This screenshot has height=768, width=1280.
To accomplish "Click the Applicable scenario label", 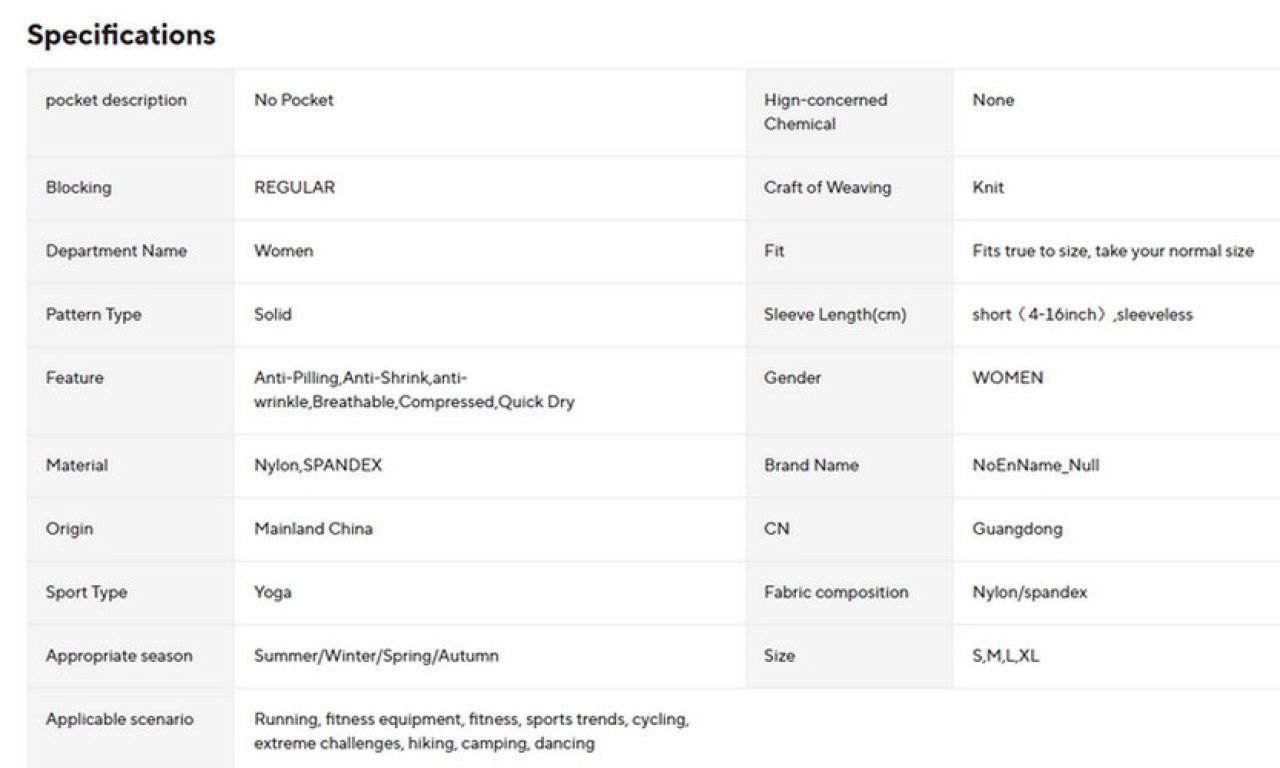I will 120,719.
